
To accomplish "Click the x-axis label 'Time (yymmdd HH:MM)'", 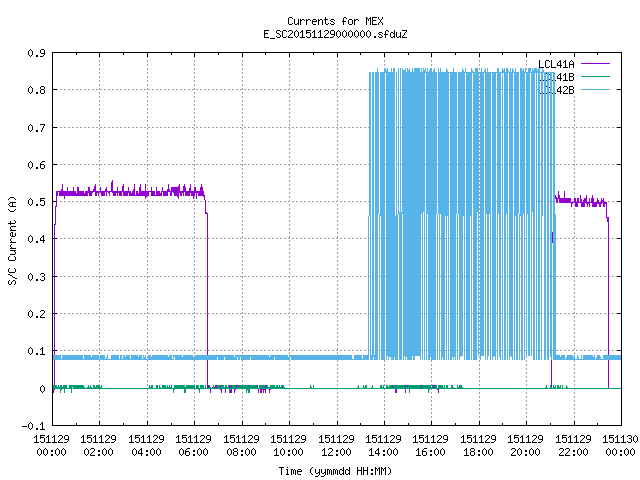I will coord(335,471).
